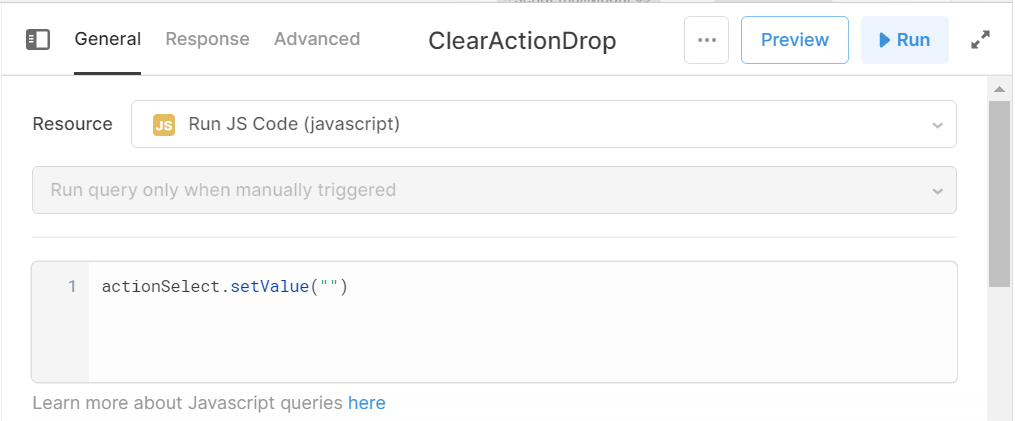Click the Preview button

click(x=794, y=40)
